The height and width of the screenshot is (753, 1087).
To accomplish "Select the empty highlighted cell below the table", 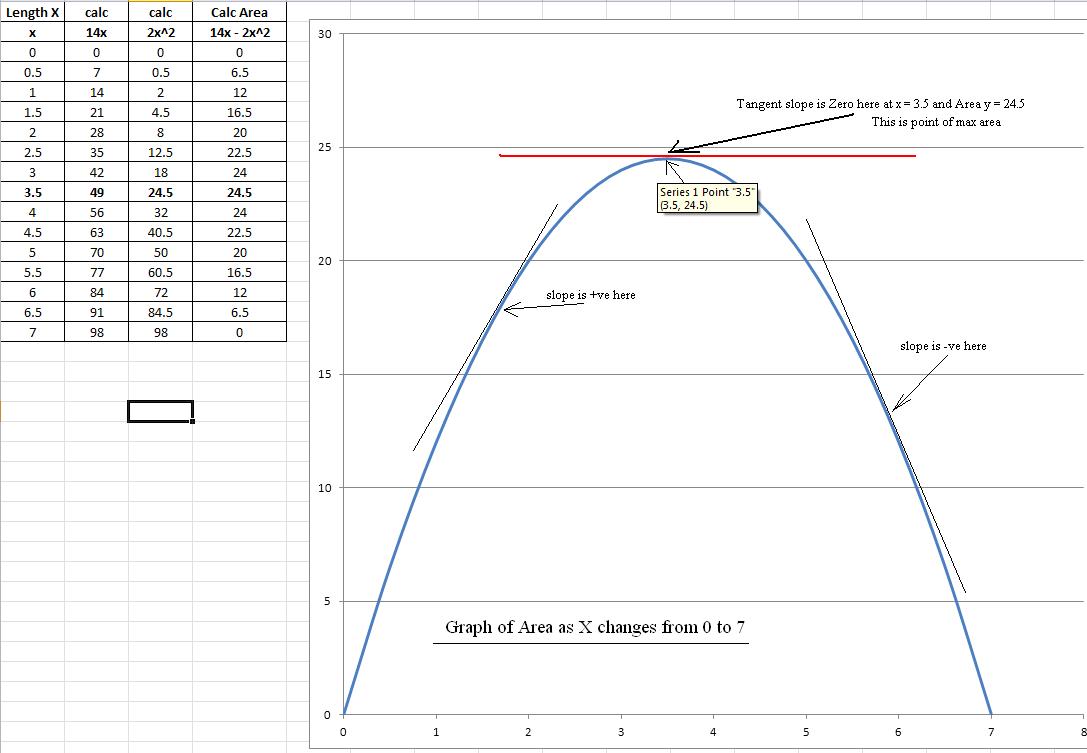I will [x=160, y=411].
